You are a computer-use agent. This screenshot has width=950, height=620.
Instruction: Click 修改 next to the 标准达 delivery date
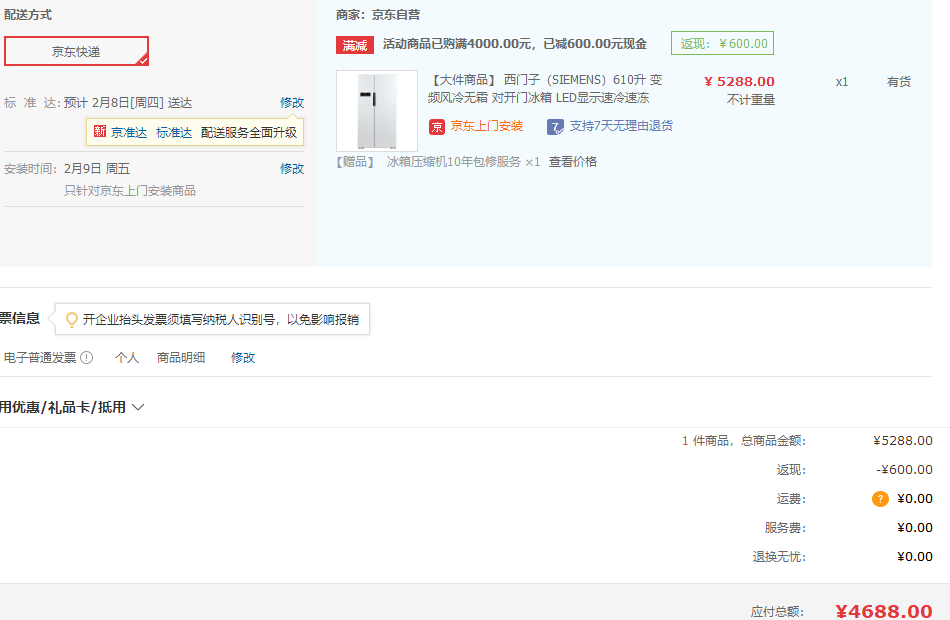tap(291, 102)
